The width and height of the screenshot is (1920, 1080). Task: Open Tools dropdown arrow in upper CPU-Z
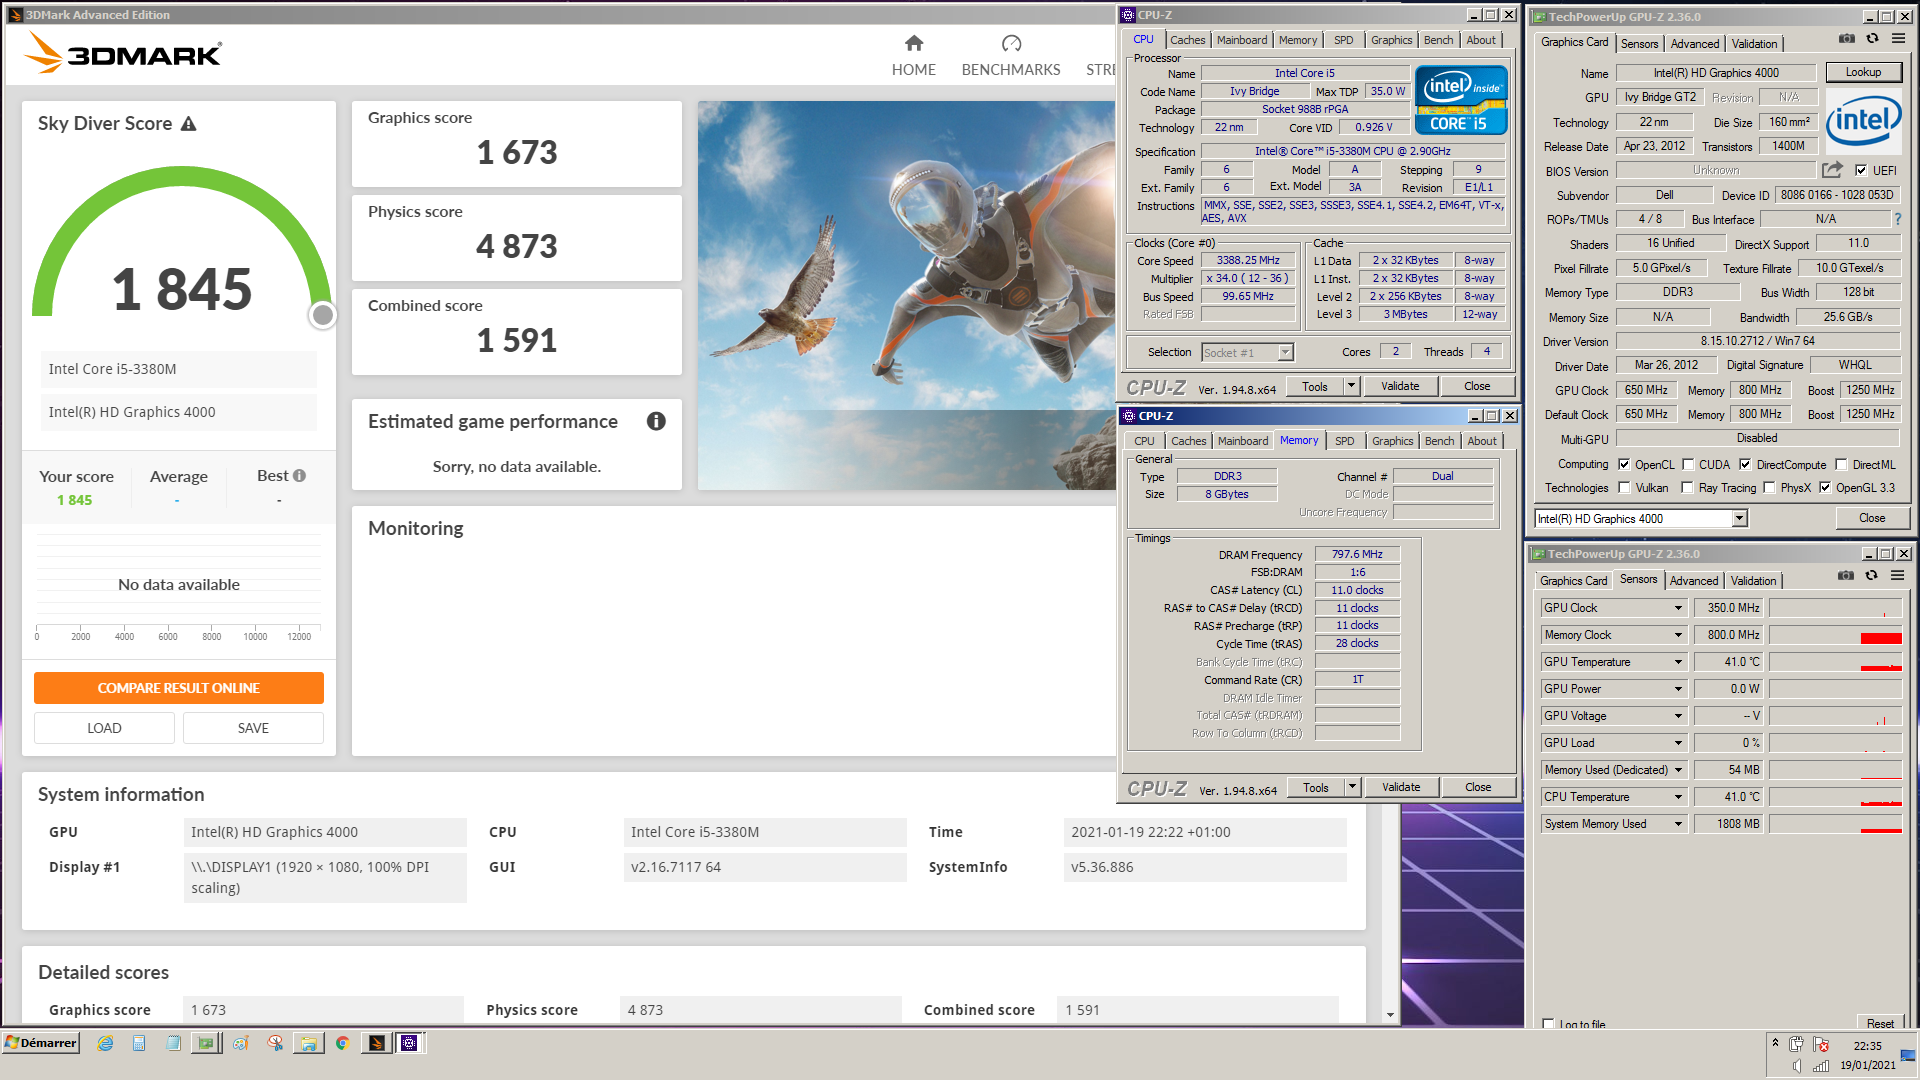1351,386
